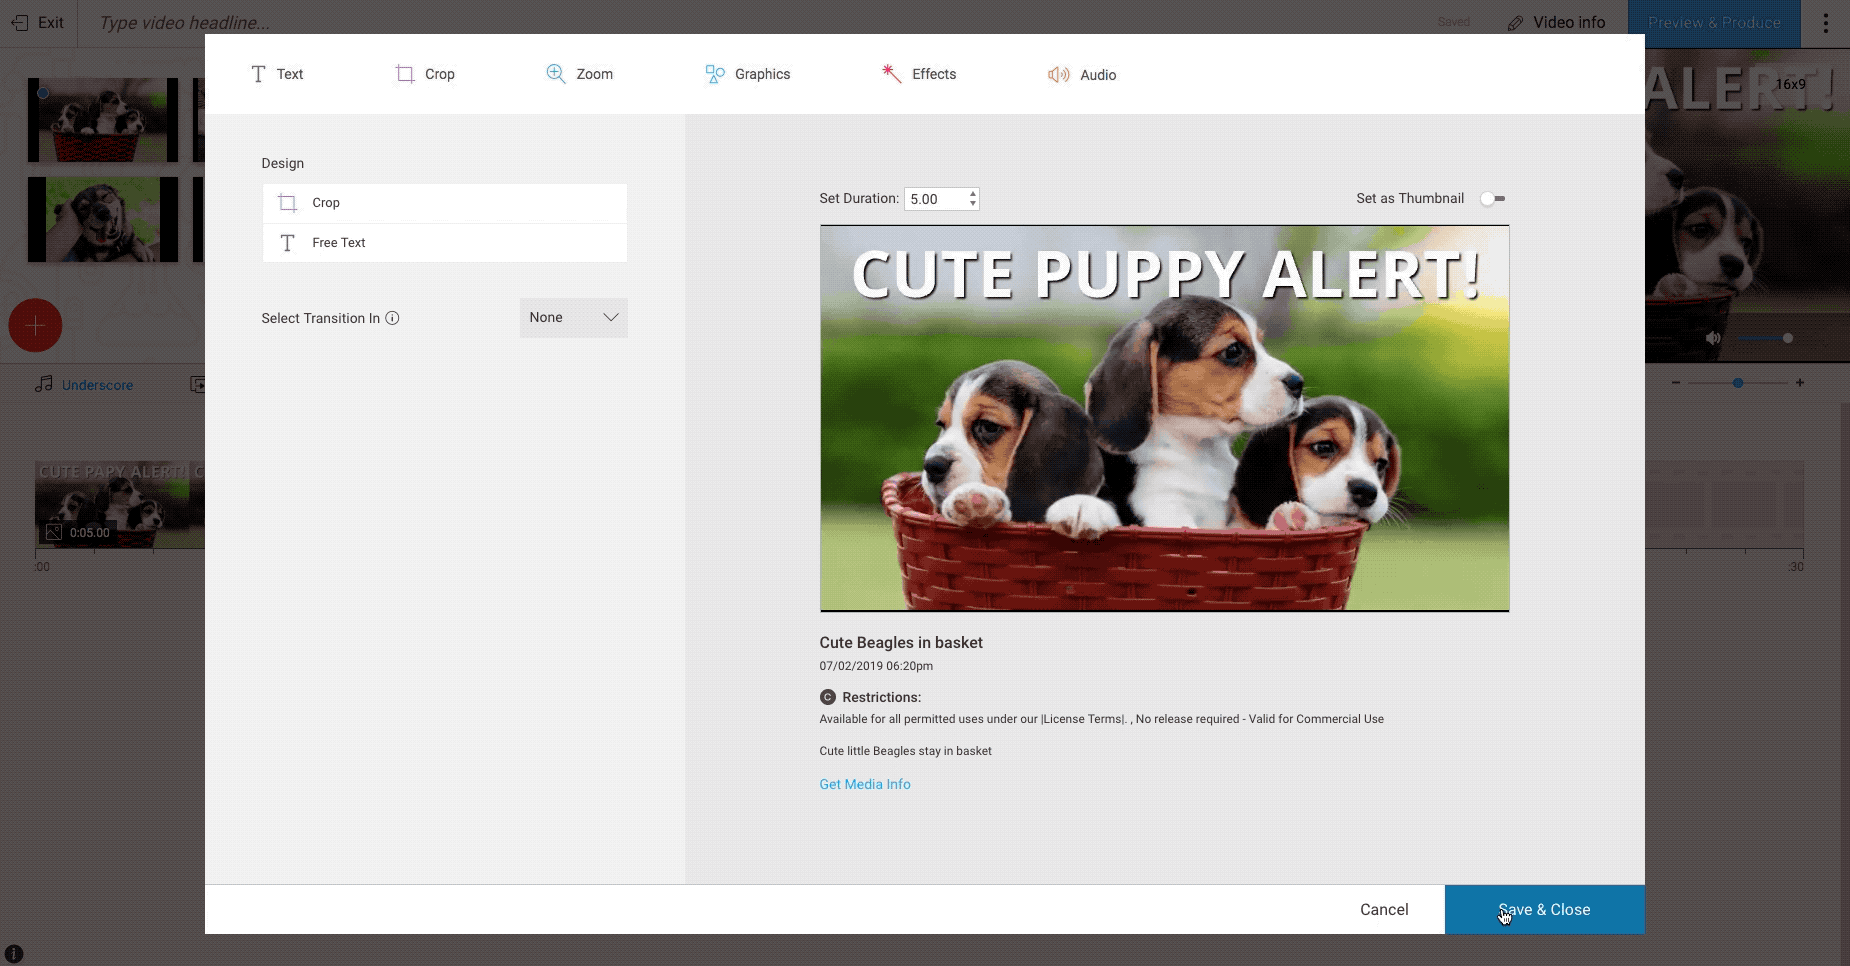Click Preview & Produce button

pyautogui.click(x=1714, y=23)
